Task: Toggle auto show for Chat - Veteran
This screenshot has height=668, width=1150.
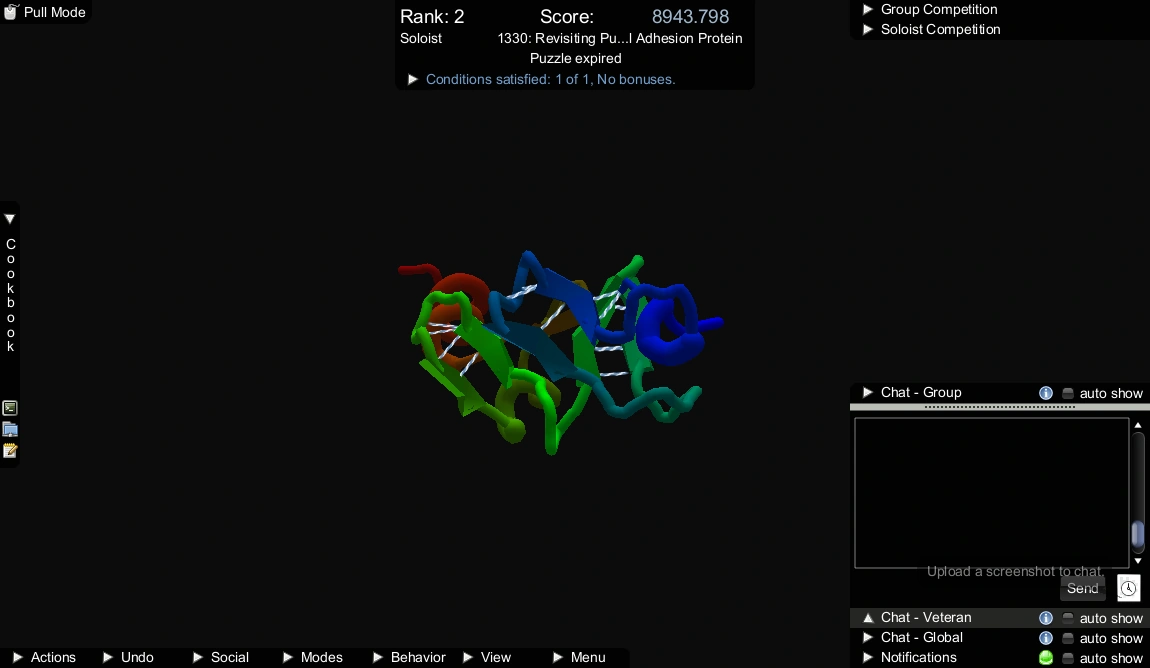Action: coord(1067,618)
